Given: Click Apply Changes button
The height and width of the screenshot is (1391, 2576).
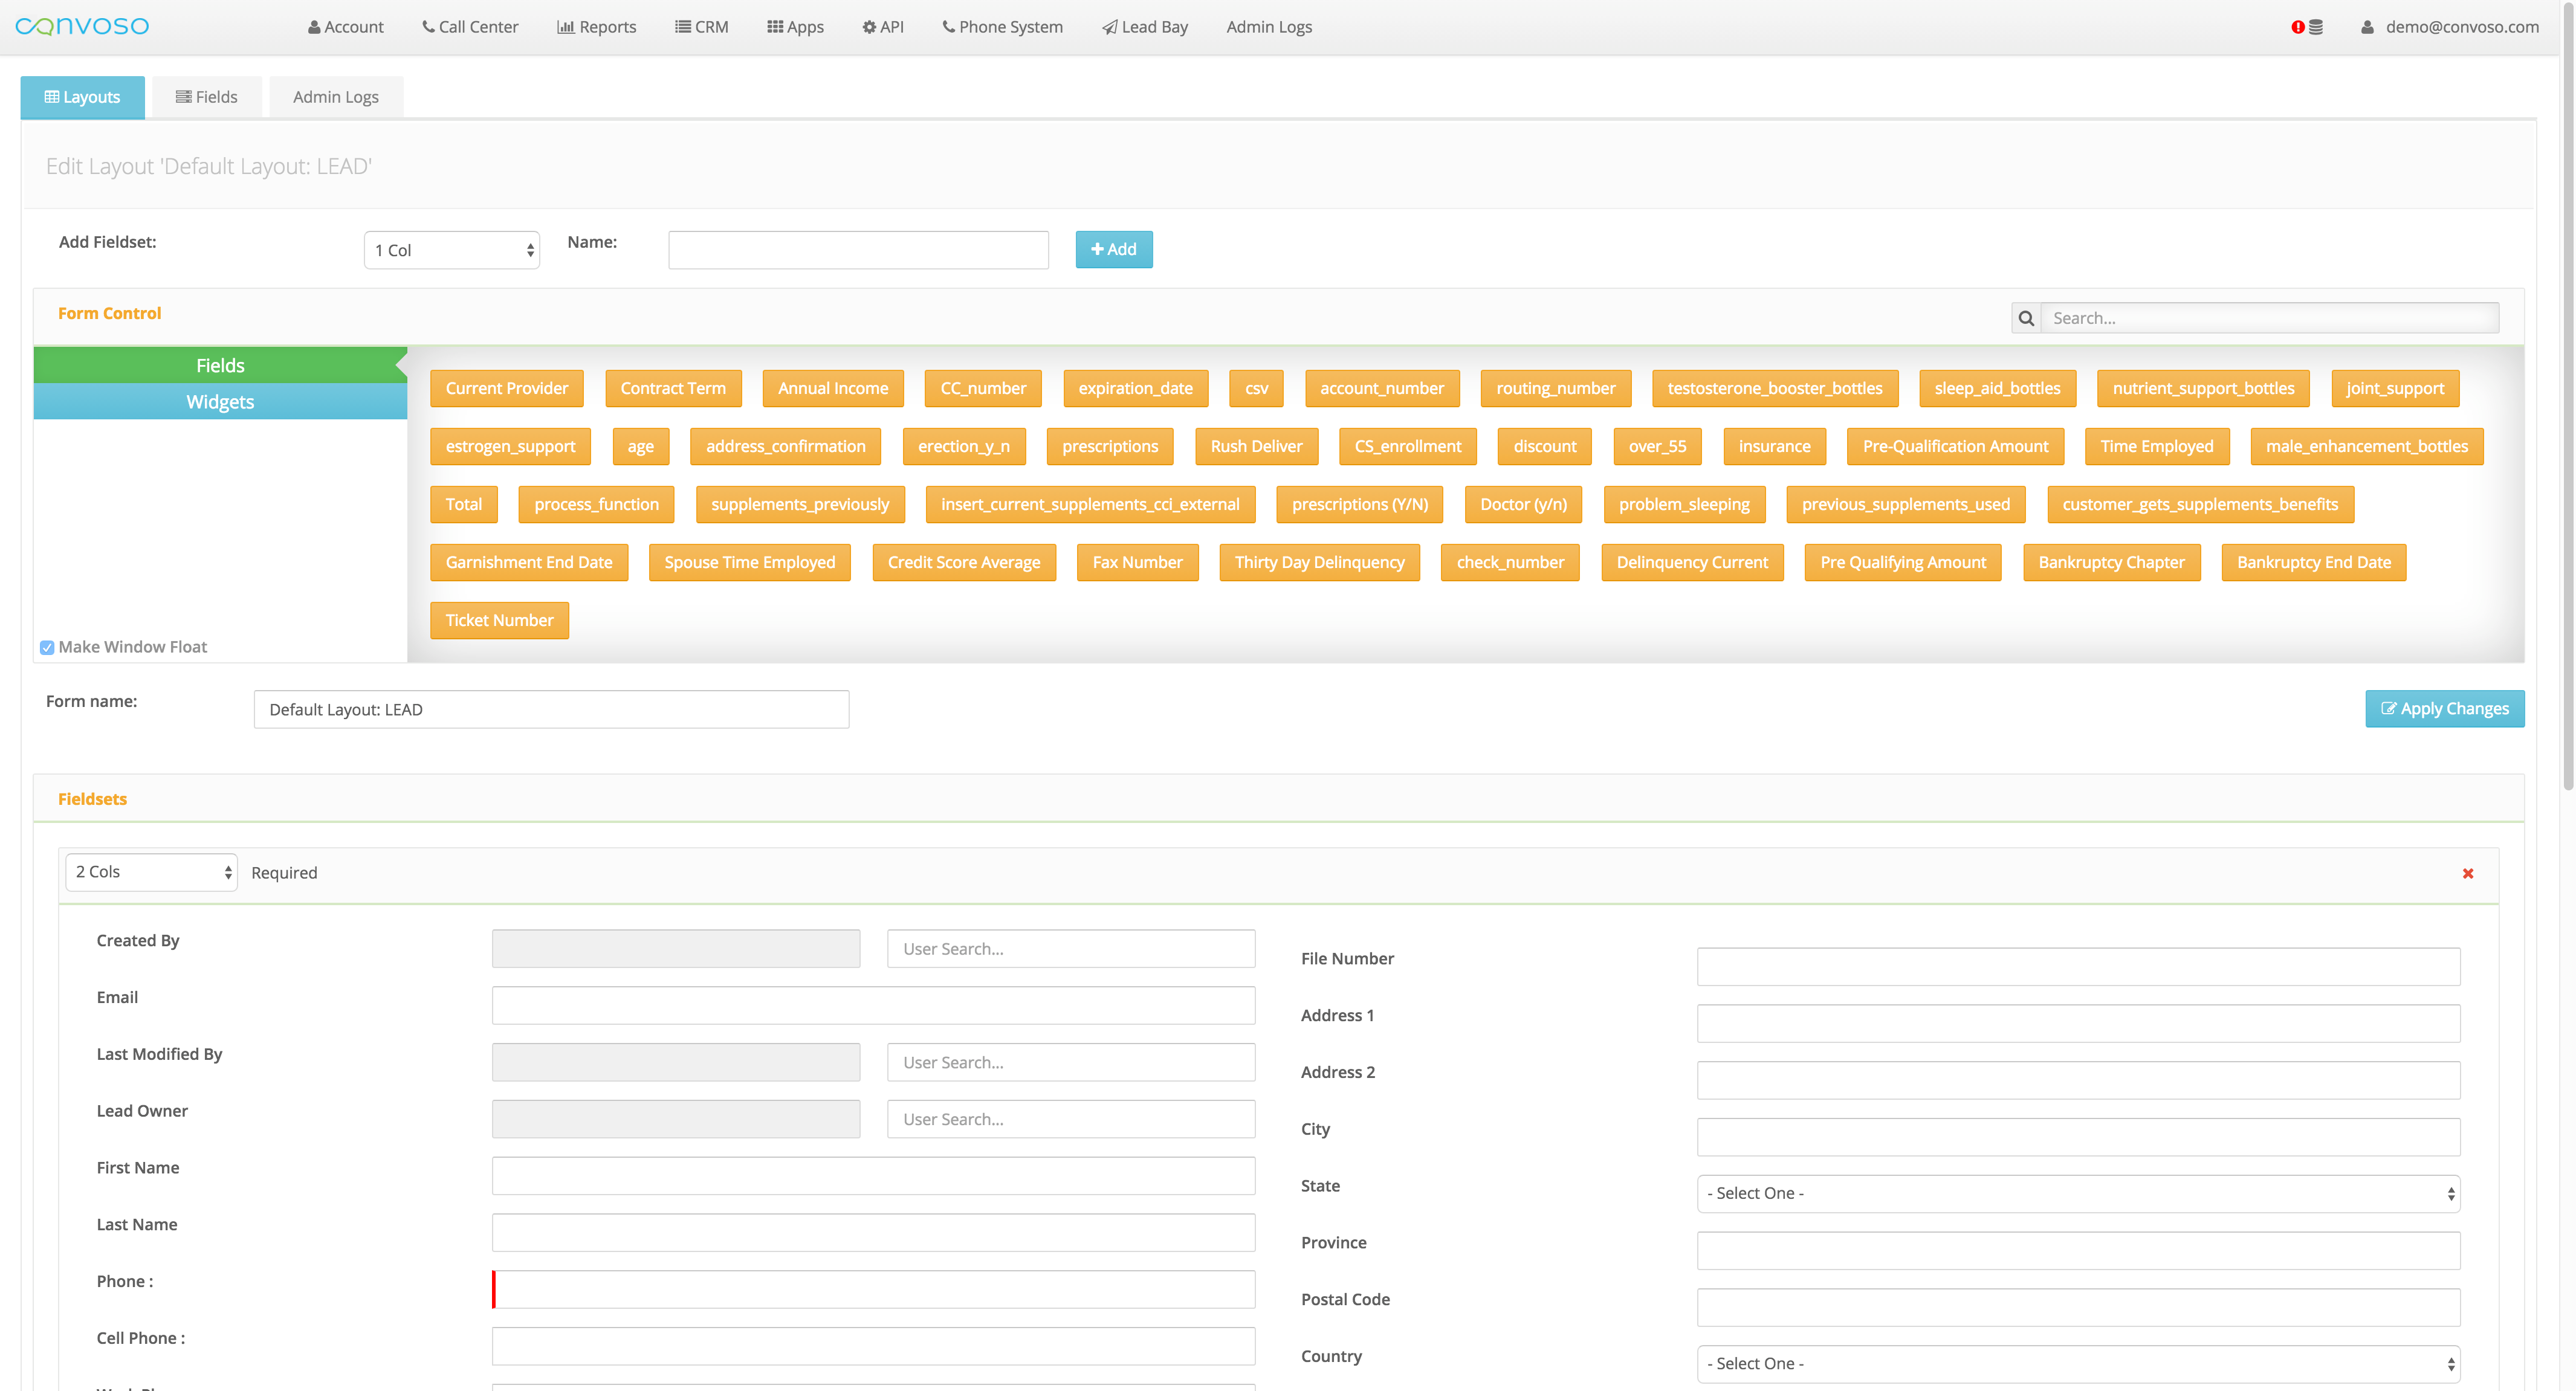Looking at the screenshot, I should pos(2443,708).
